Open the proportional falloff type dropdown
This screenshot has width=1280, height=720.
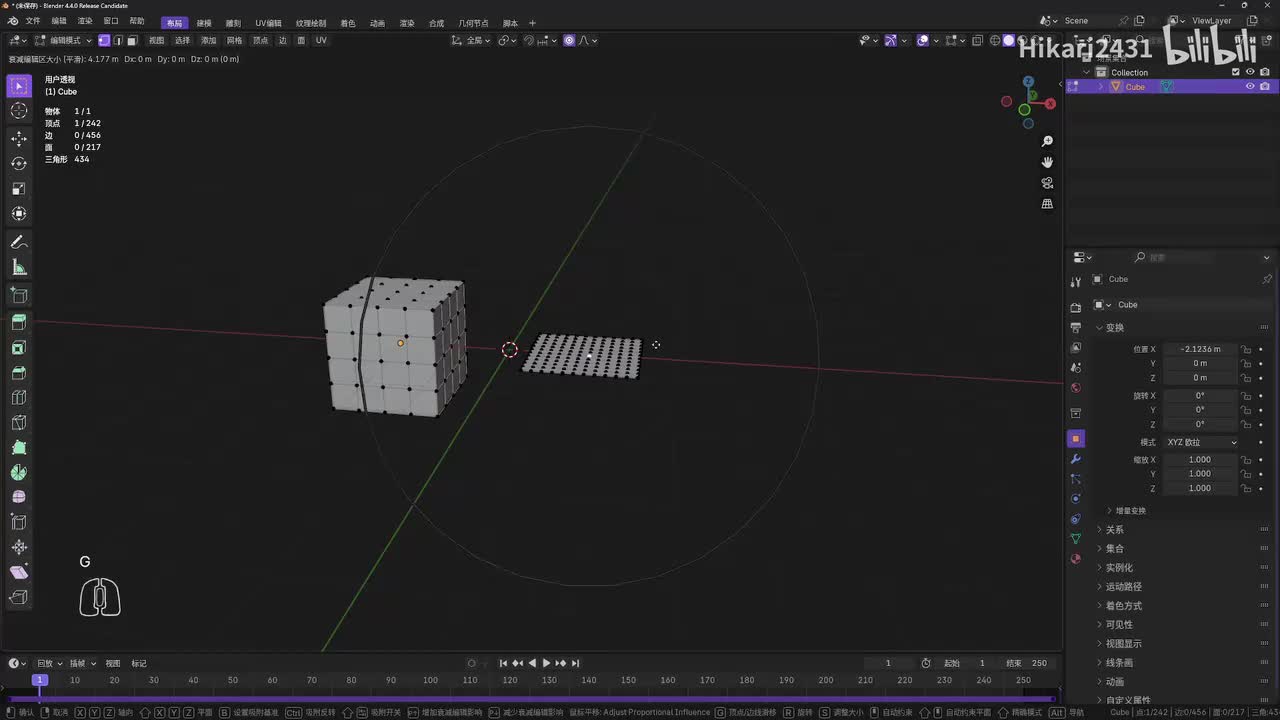pyautogui.click(x=589, y=40)
